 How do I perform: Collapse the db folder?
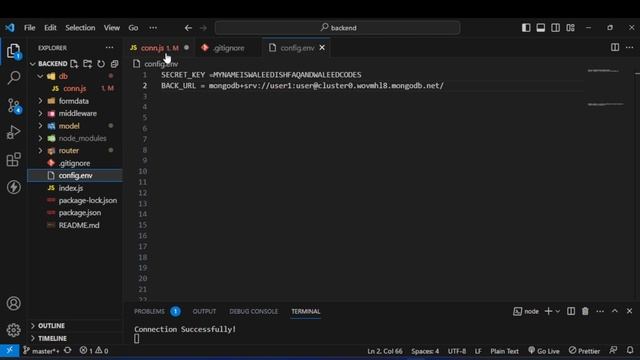(x=40, y=76)
